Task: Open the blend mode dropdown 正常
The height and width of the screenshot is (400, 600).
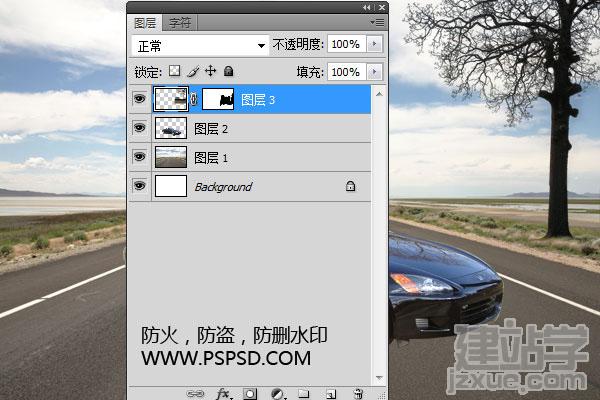Action: coord(200,46)
